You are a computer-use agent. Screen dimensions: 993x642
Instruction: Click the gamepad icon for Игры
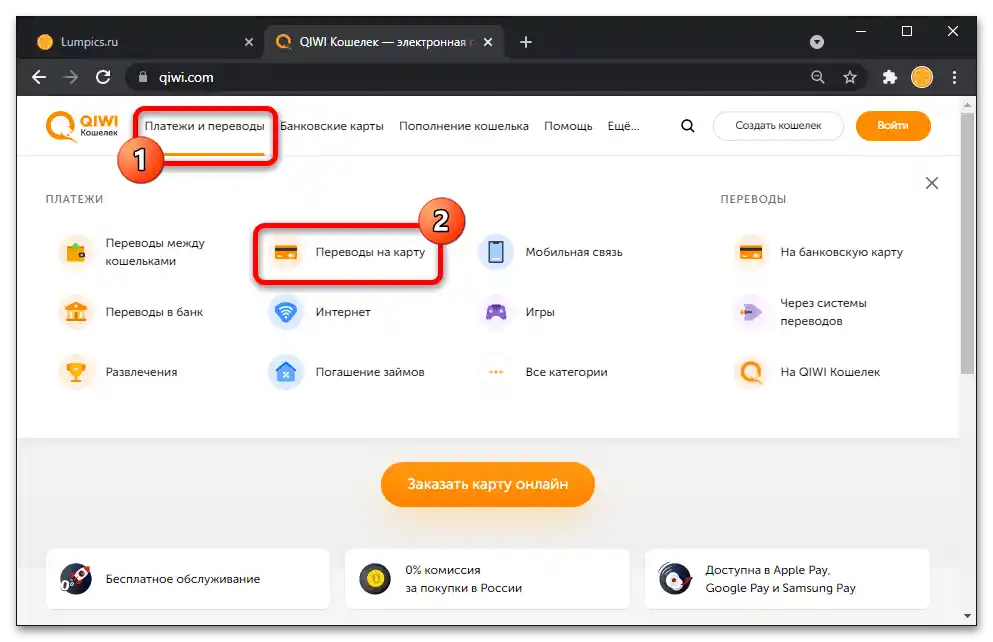point(496,312)
